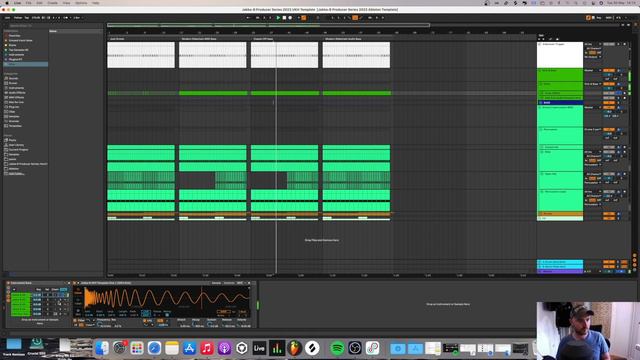Viewport: 640px width, 360px height.
Task: Select Plug-ins category in browser
Action: (x=14, y=107)
